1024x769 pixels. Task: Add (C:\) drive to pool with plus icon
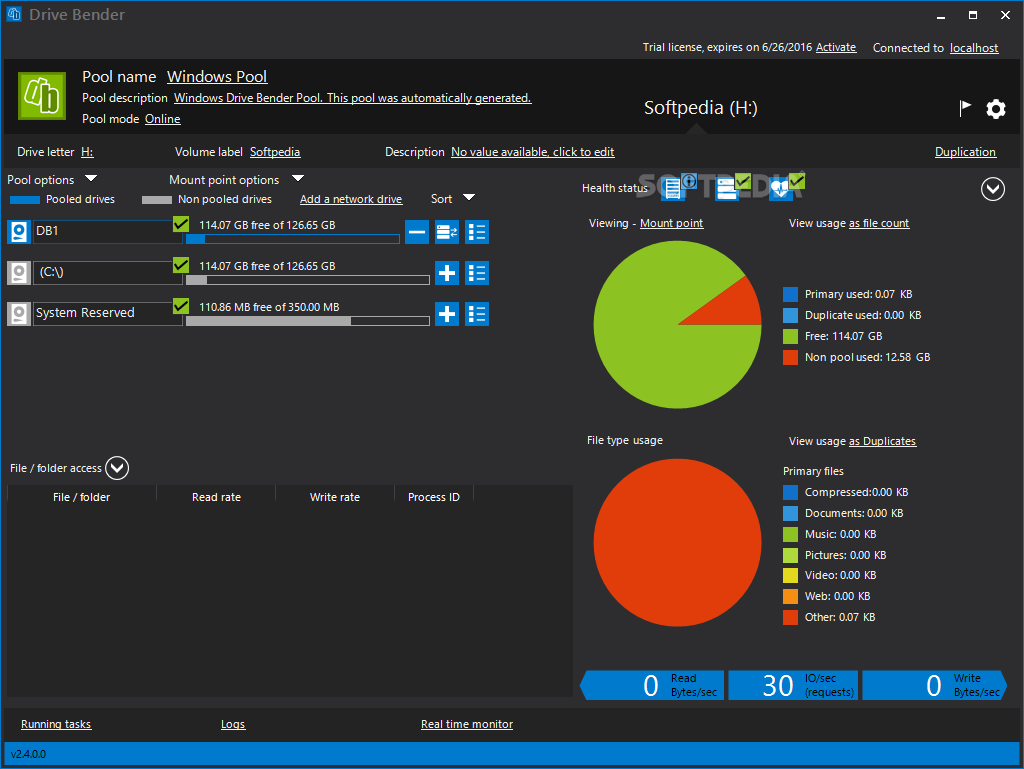coord(447,273)
